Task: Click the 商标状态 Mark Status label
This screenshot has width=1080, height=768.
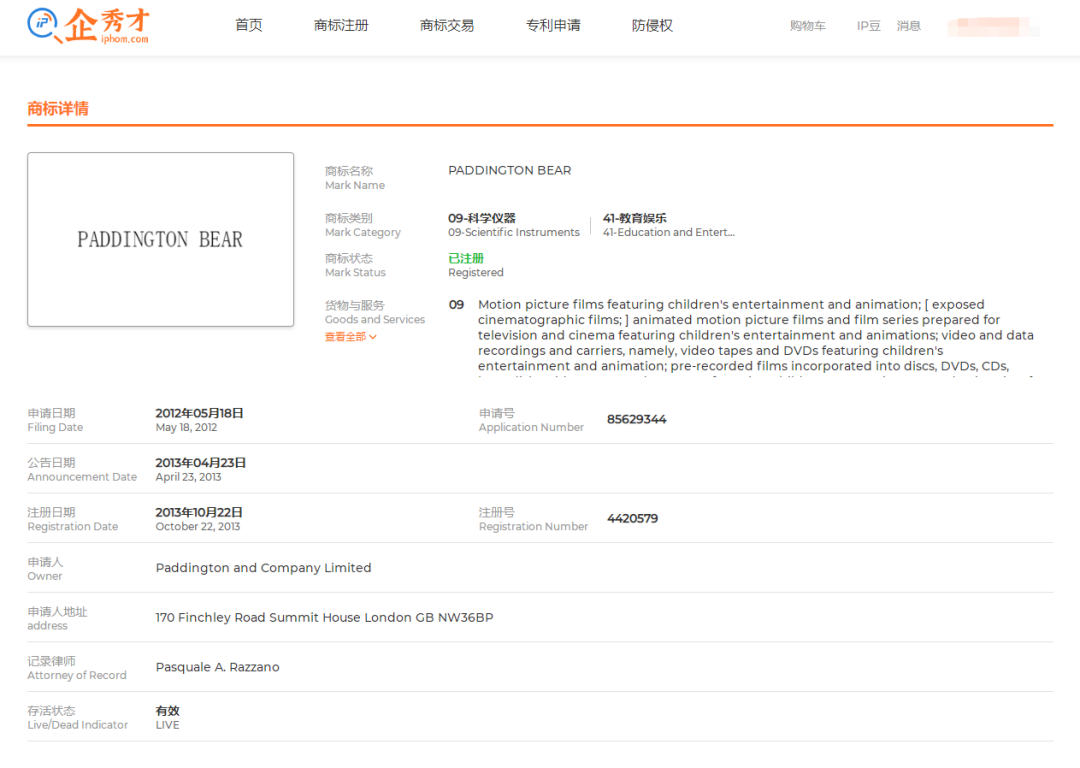Action: click(x=355, y=265)
